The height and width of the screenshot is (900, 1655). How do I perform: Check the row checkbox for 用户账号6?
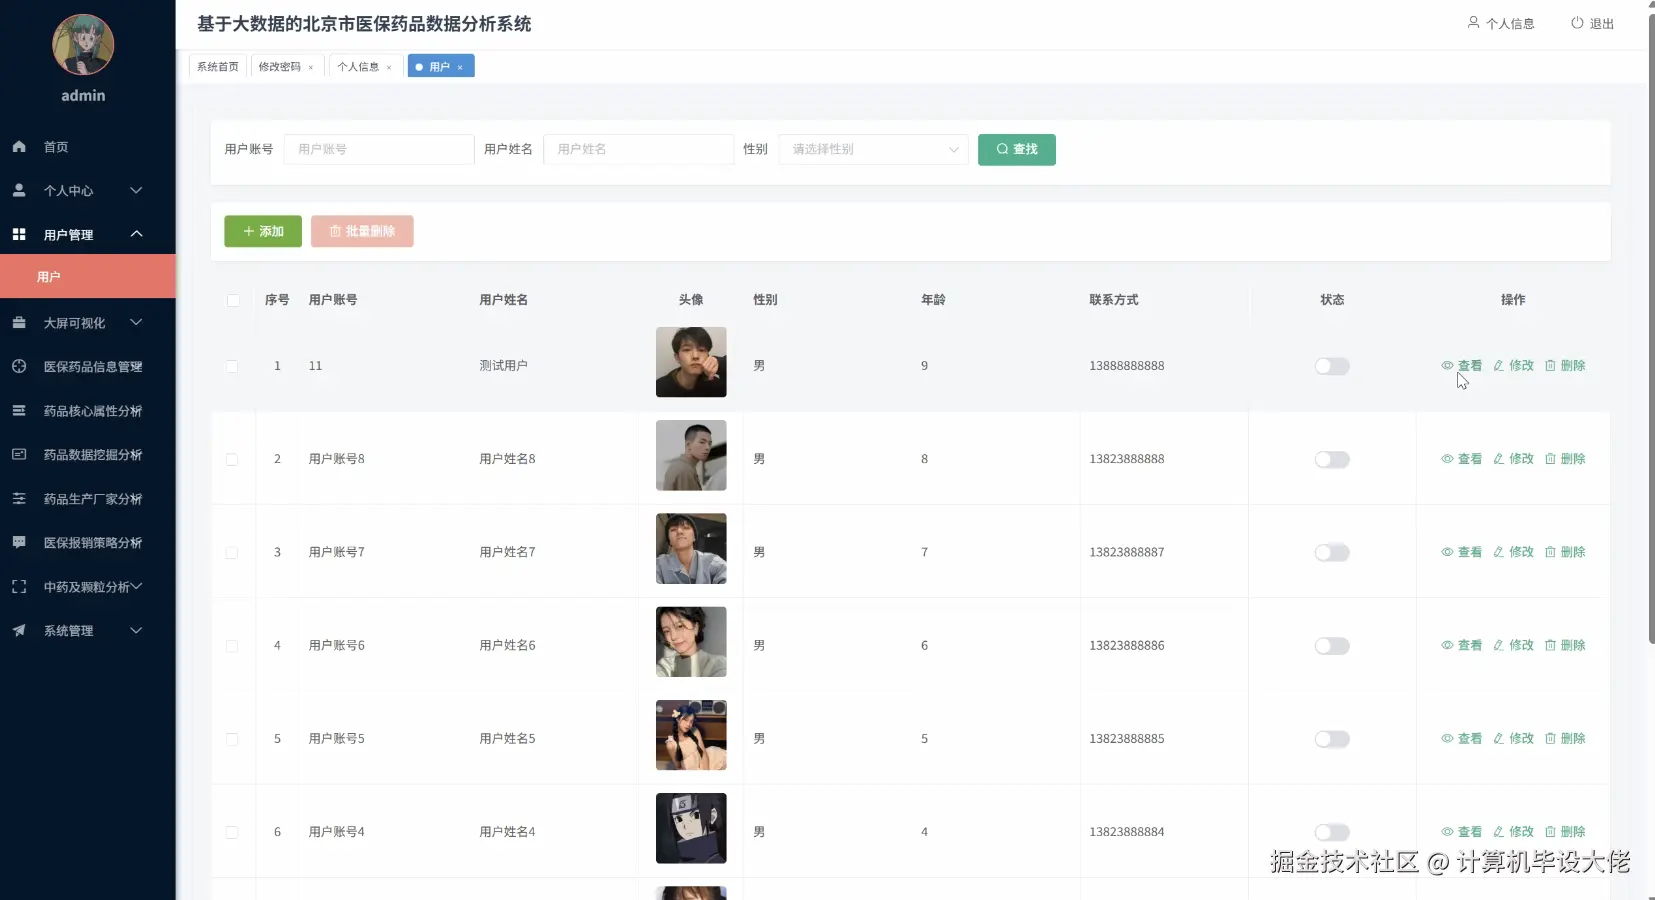coord(232,647)
